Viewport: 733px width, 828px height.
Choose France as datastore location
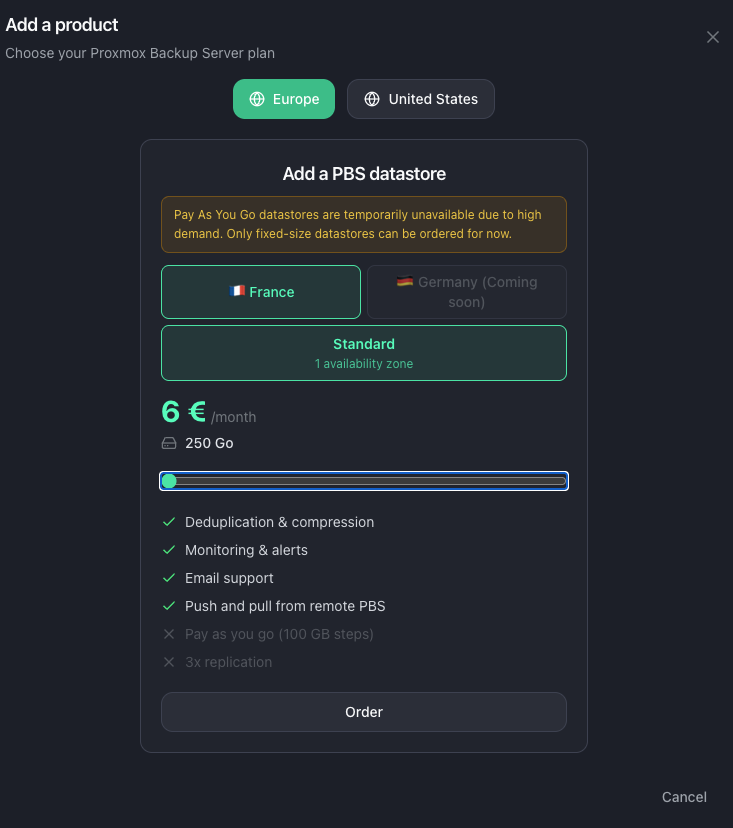261,292
